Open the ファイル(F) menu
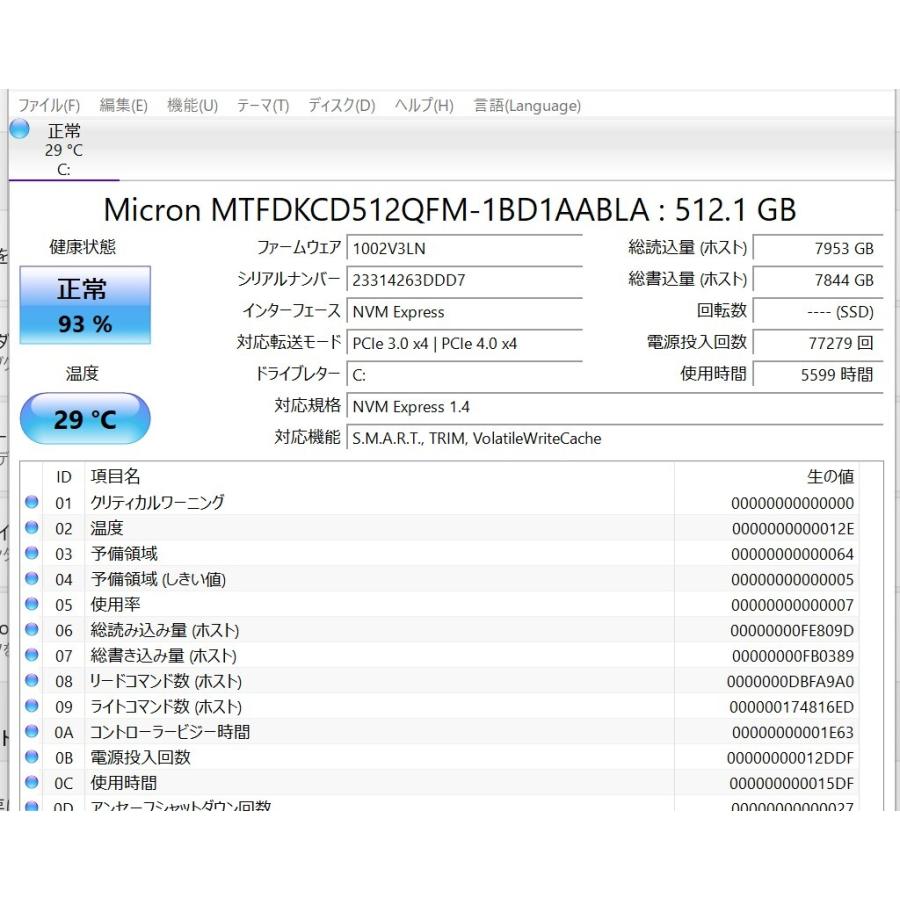This screenshot has height=900, width=900. tap(49, 106)
